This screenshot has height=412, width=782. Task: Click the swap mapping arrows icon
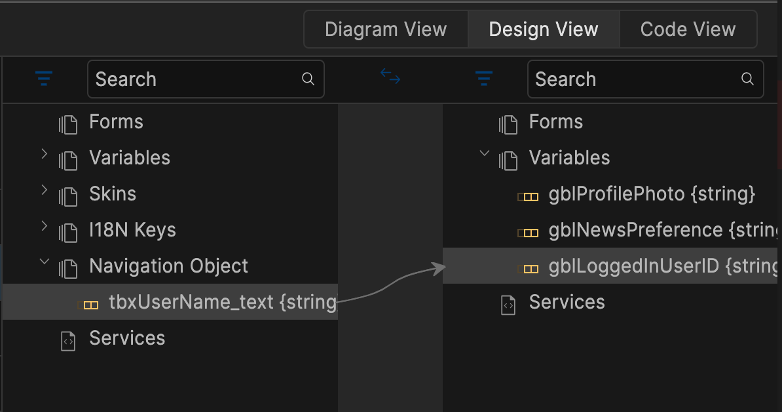pyautogui.click(x=390, y=75)
